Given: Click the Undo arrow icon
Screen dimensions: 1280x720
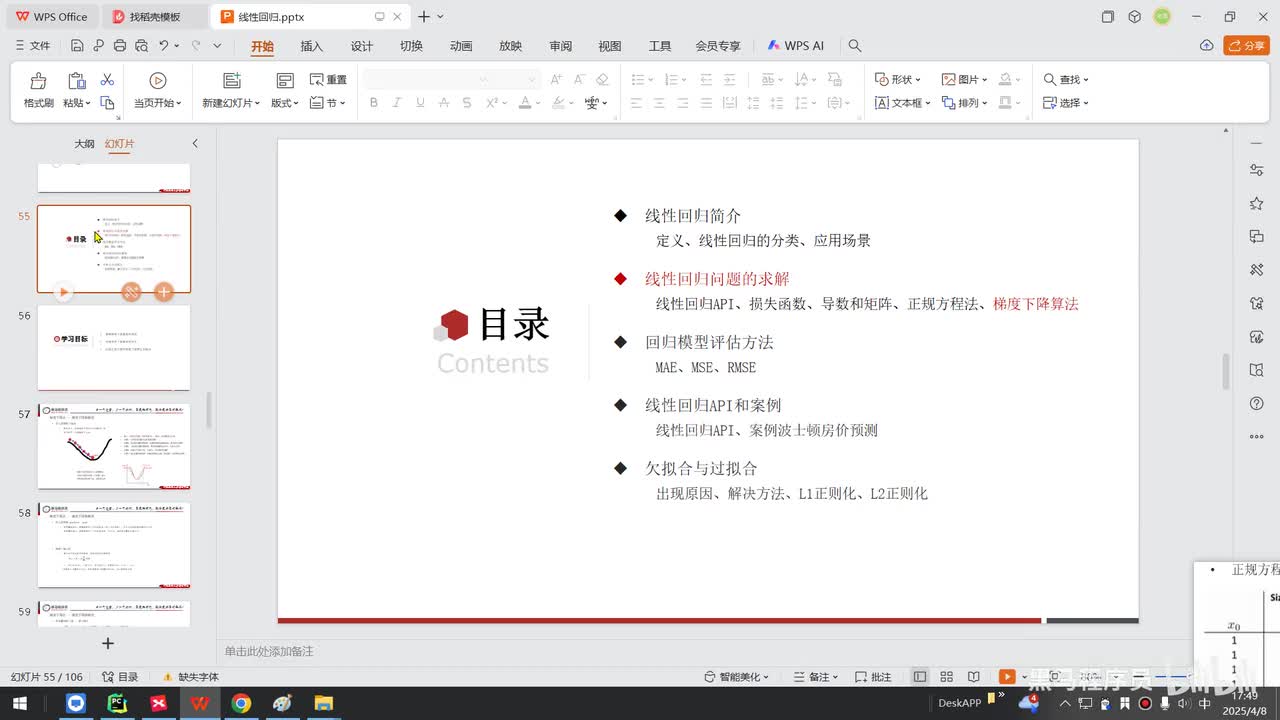Looking at the screenshot, I should [163, 46].
